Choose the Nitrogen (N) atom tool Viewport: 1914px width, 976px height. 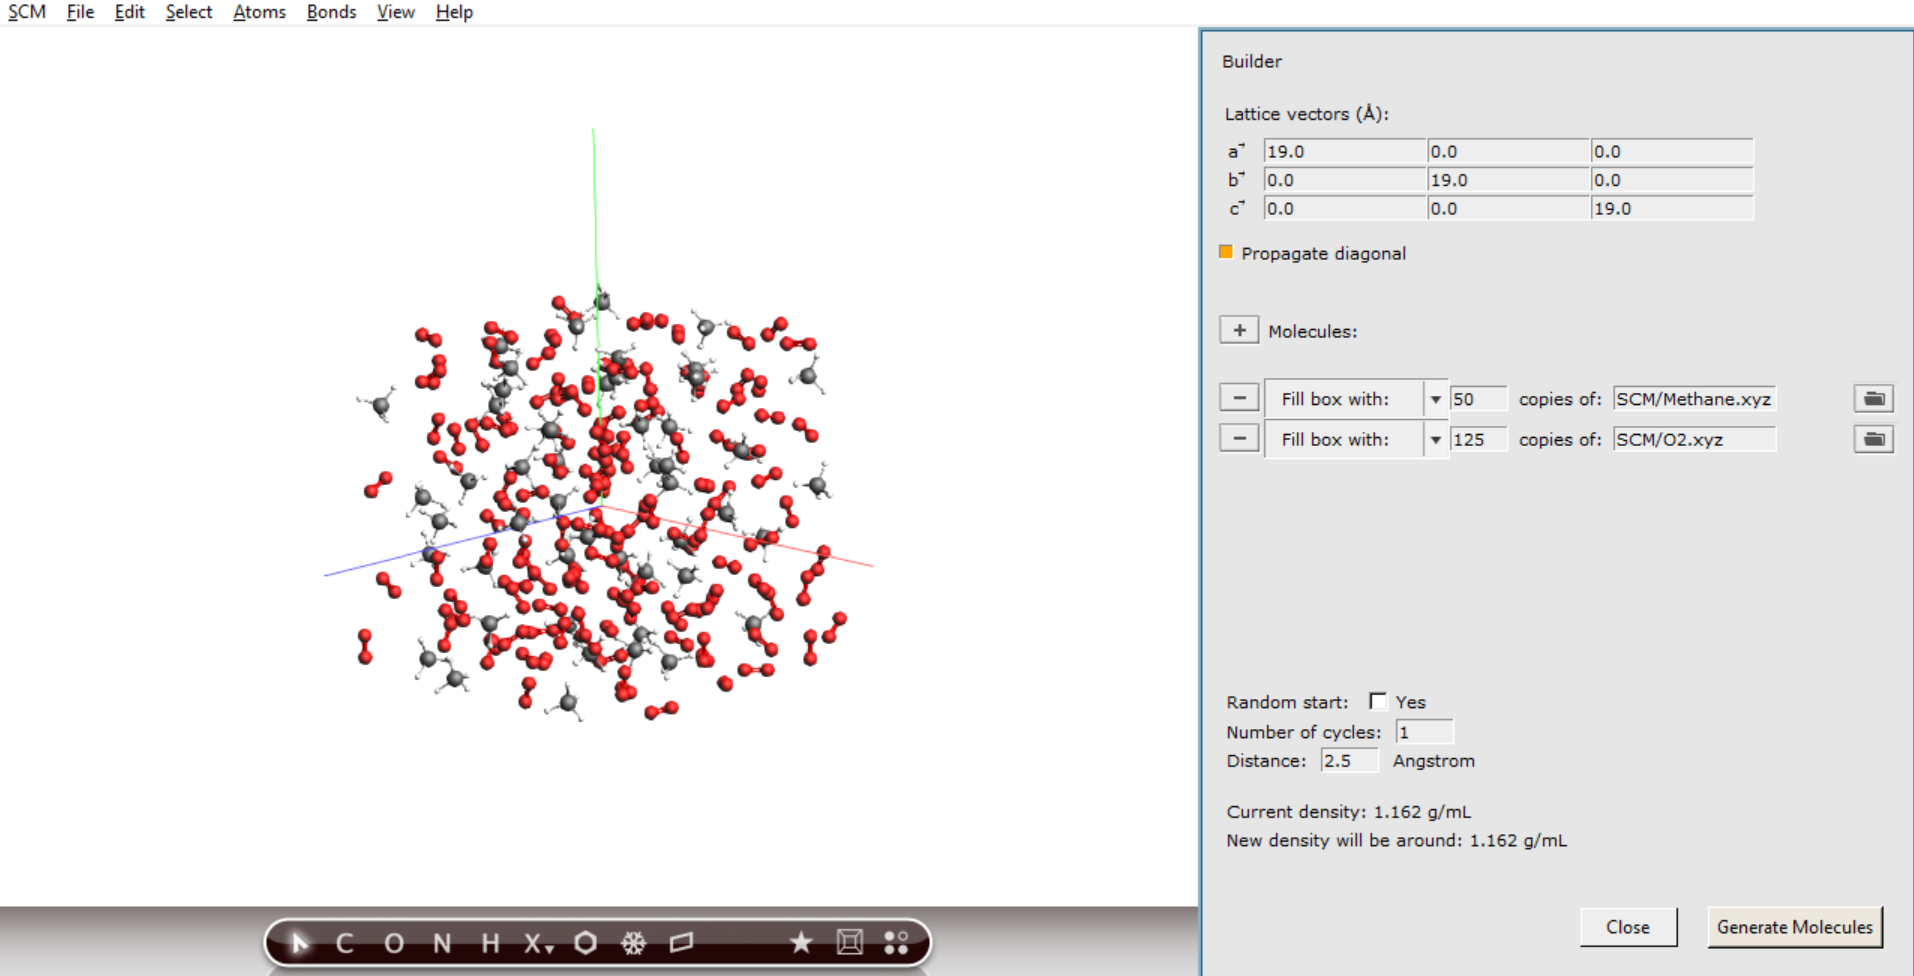pyautogui.click(x=442, y=943)
